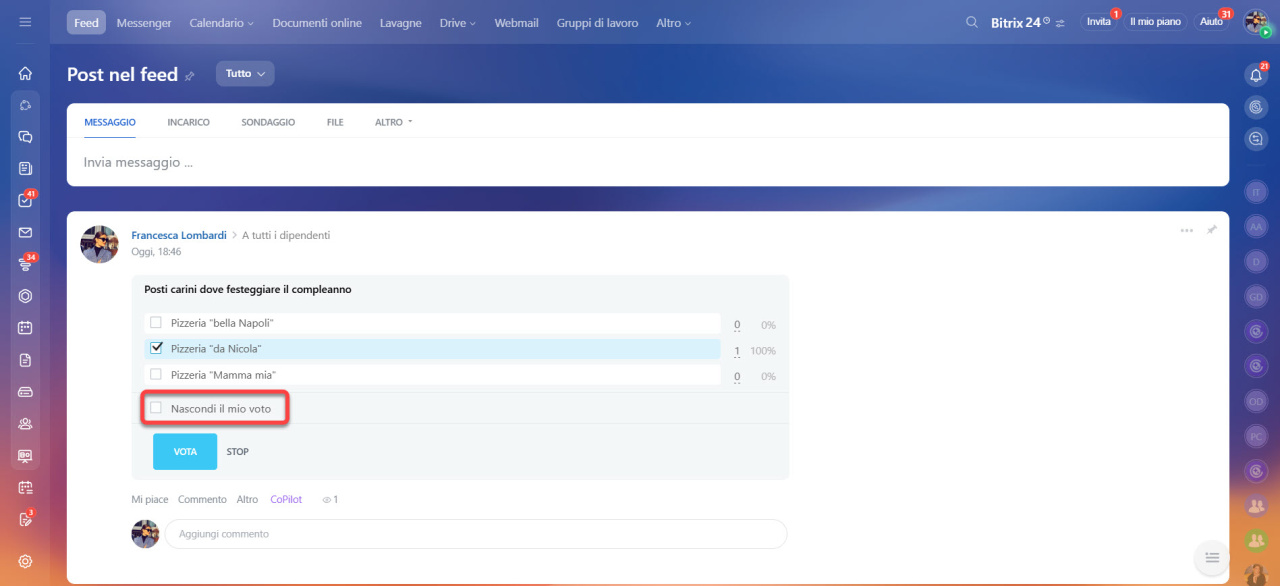Expand the Calendario menu

(221, 23)
